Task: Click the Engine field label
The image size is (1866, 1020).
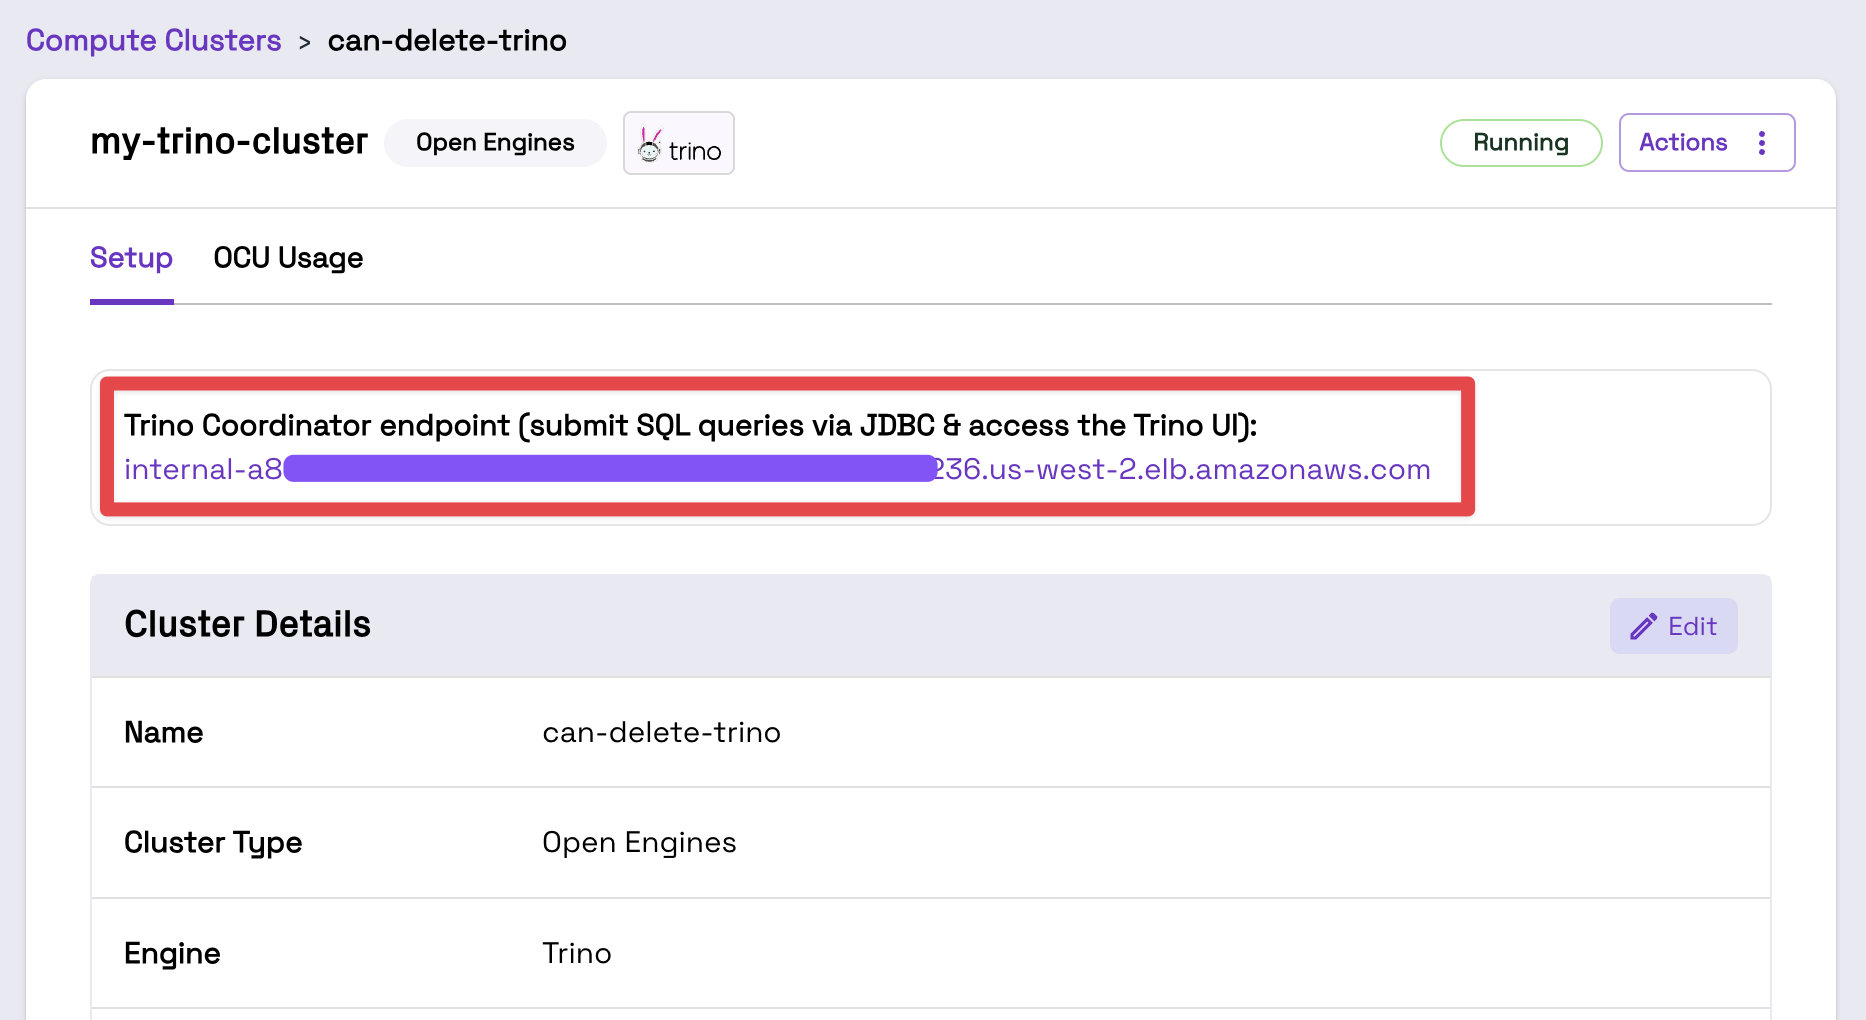Action: click(x=172, y=954)
